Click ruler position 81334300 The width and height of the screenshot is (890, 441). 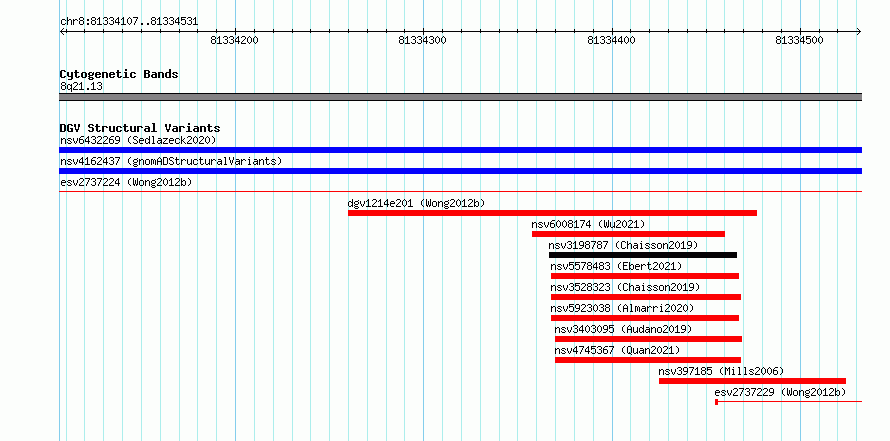coord(423,40)
